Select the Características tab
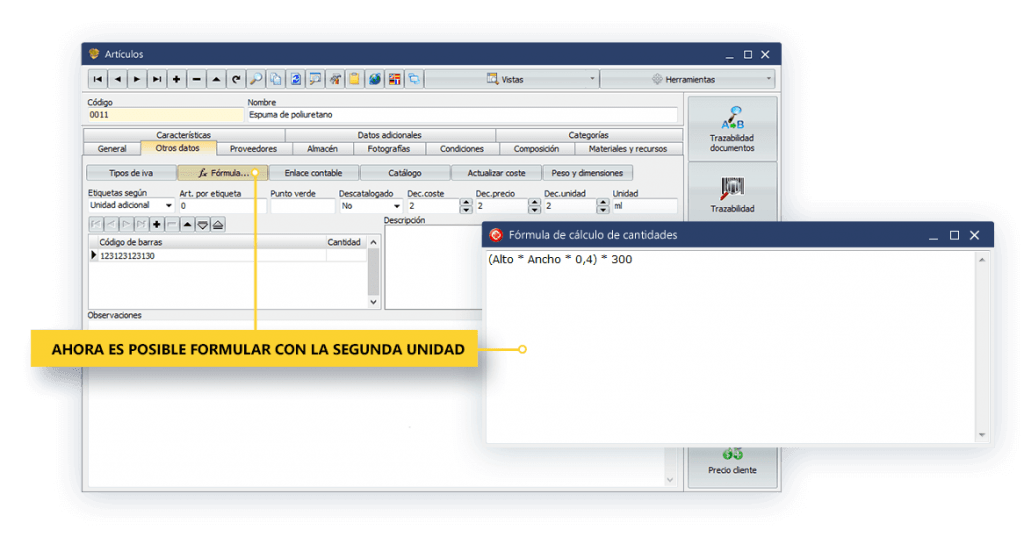 tap(184, 135)
